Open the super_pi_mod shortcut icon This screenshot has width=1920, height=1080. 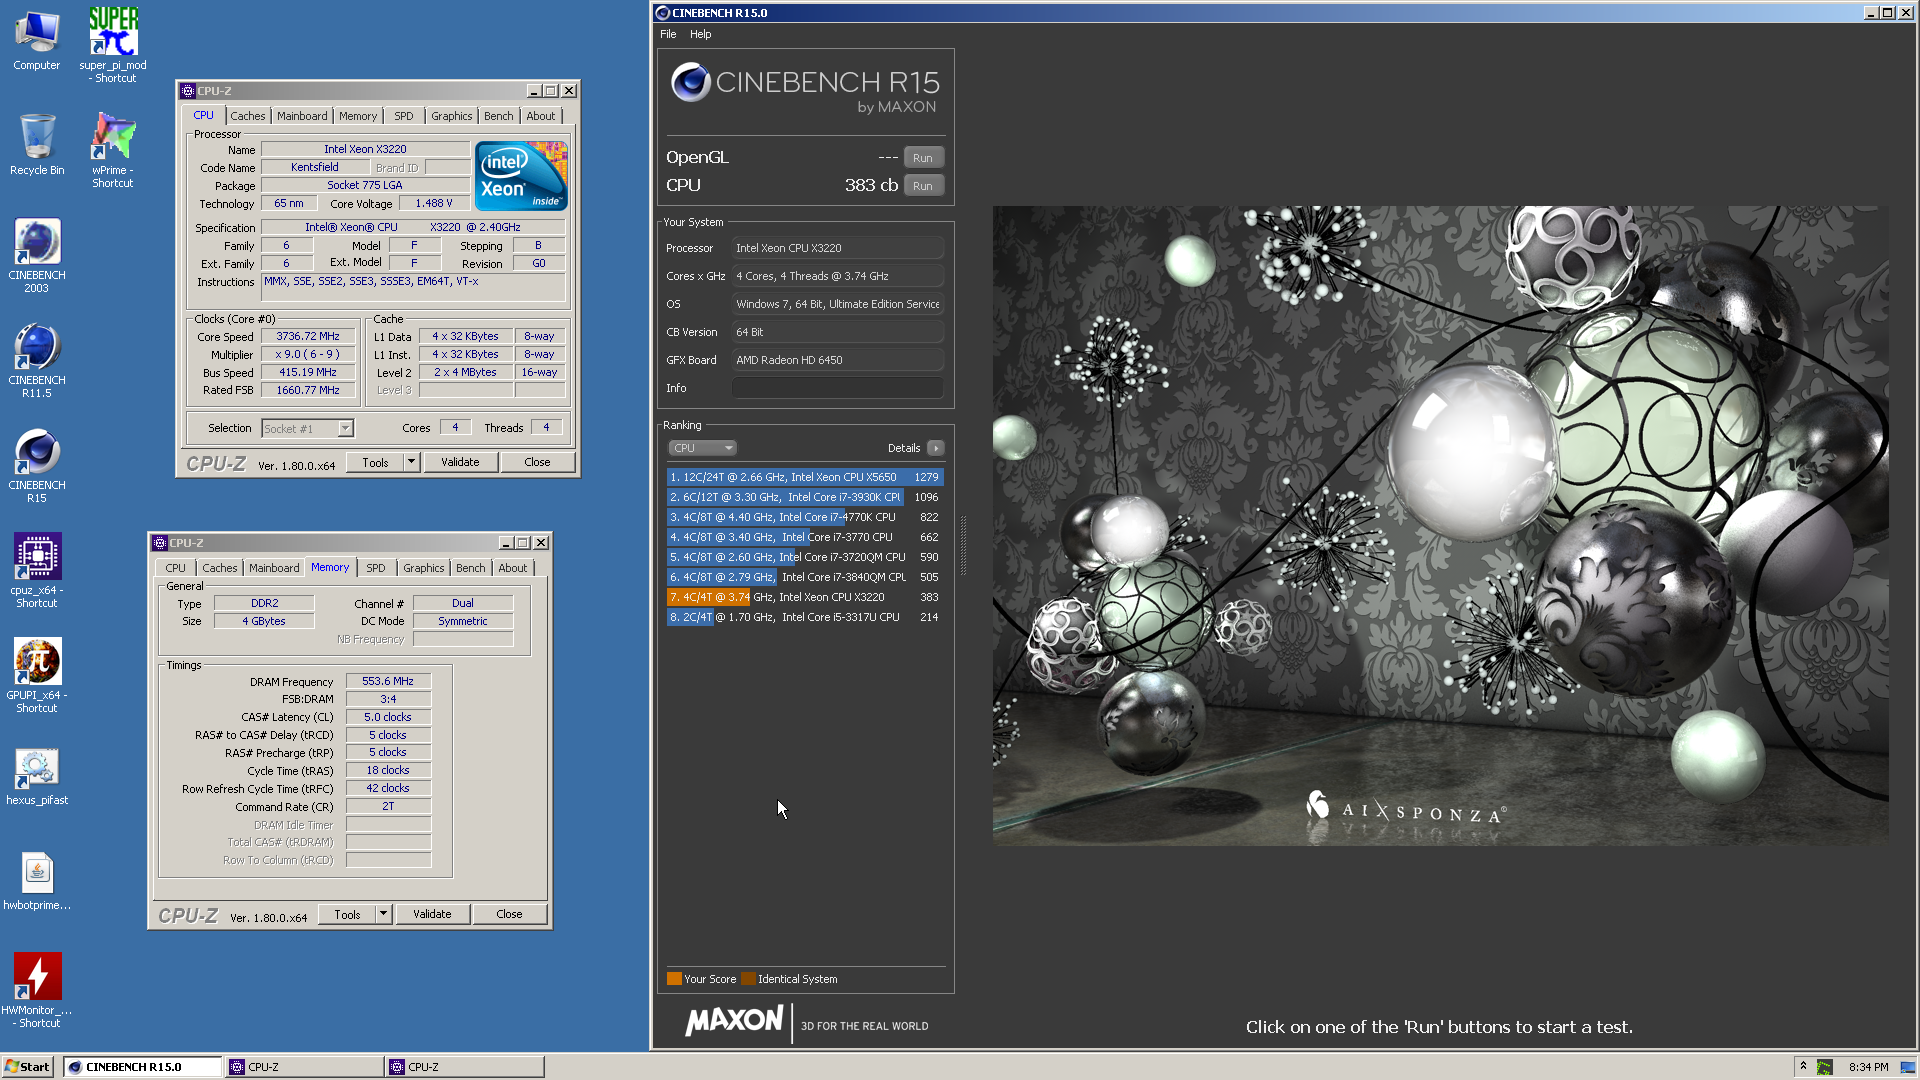pos(113,44)
